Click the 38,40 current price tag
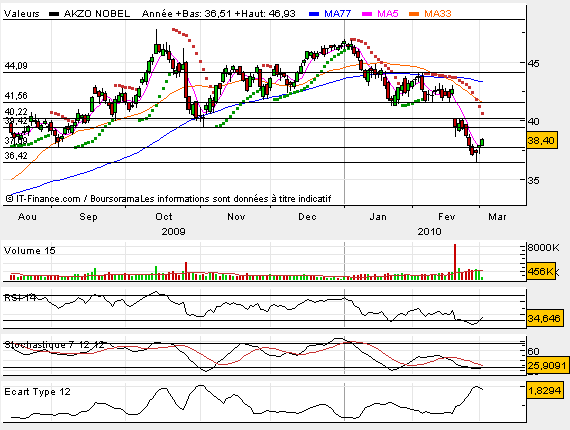 542,140
